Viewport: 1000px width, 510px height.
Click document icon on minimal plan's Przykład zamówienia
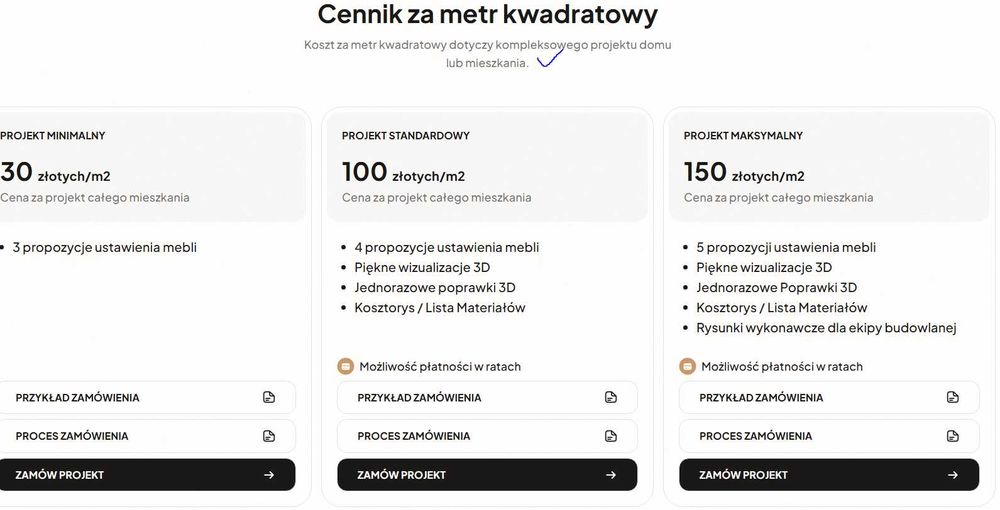coord(269,398)
